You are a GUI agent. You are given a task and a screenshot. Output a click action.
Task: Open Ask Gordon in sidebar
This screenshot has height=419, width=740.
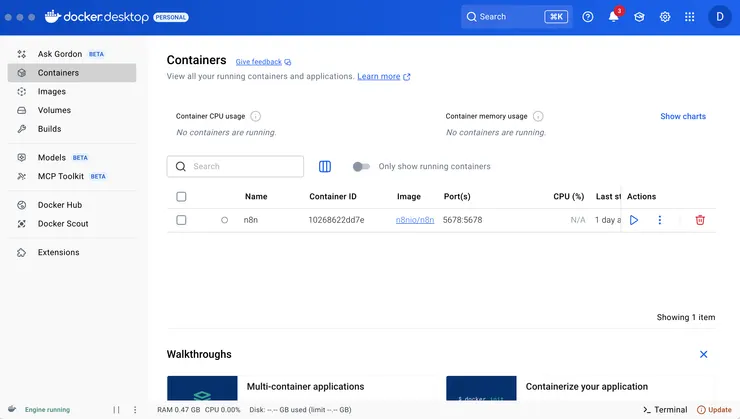click(72, 54)
